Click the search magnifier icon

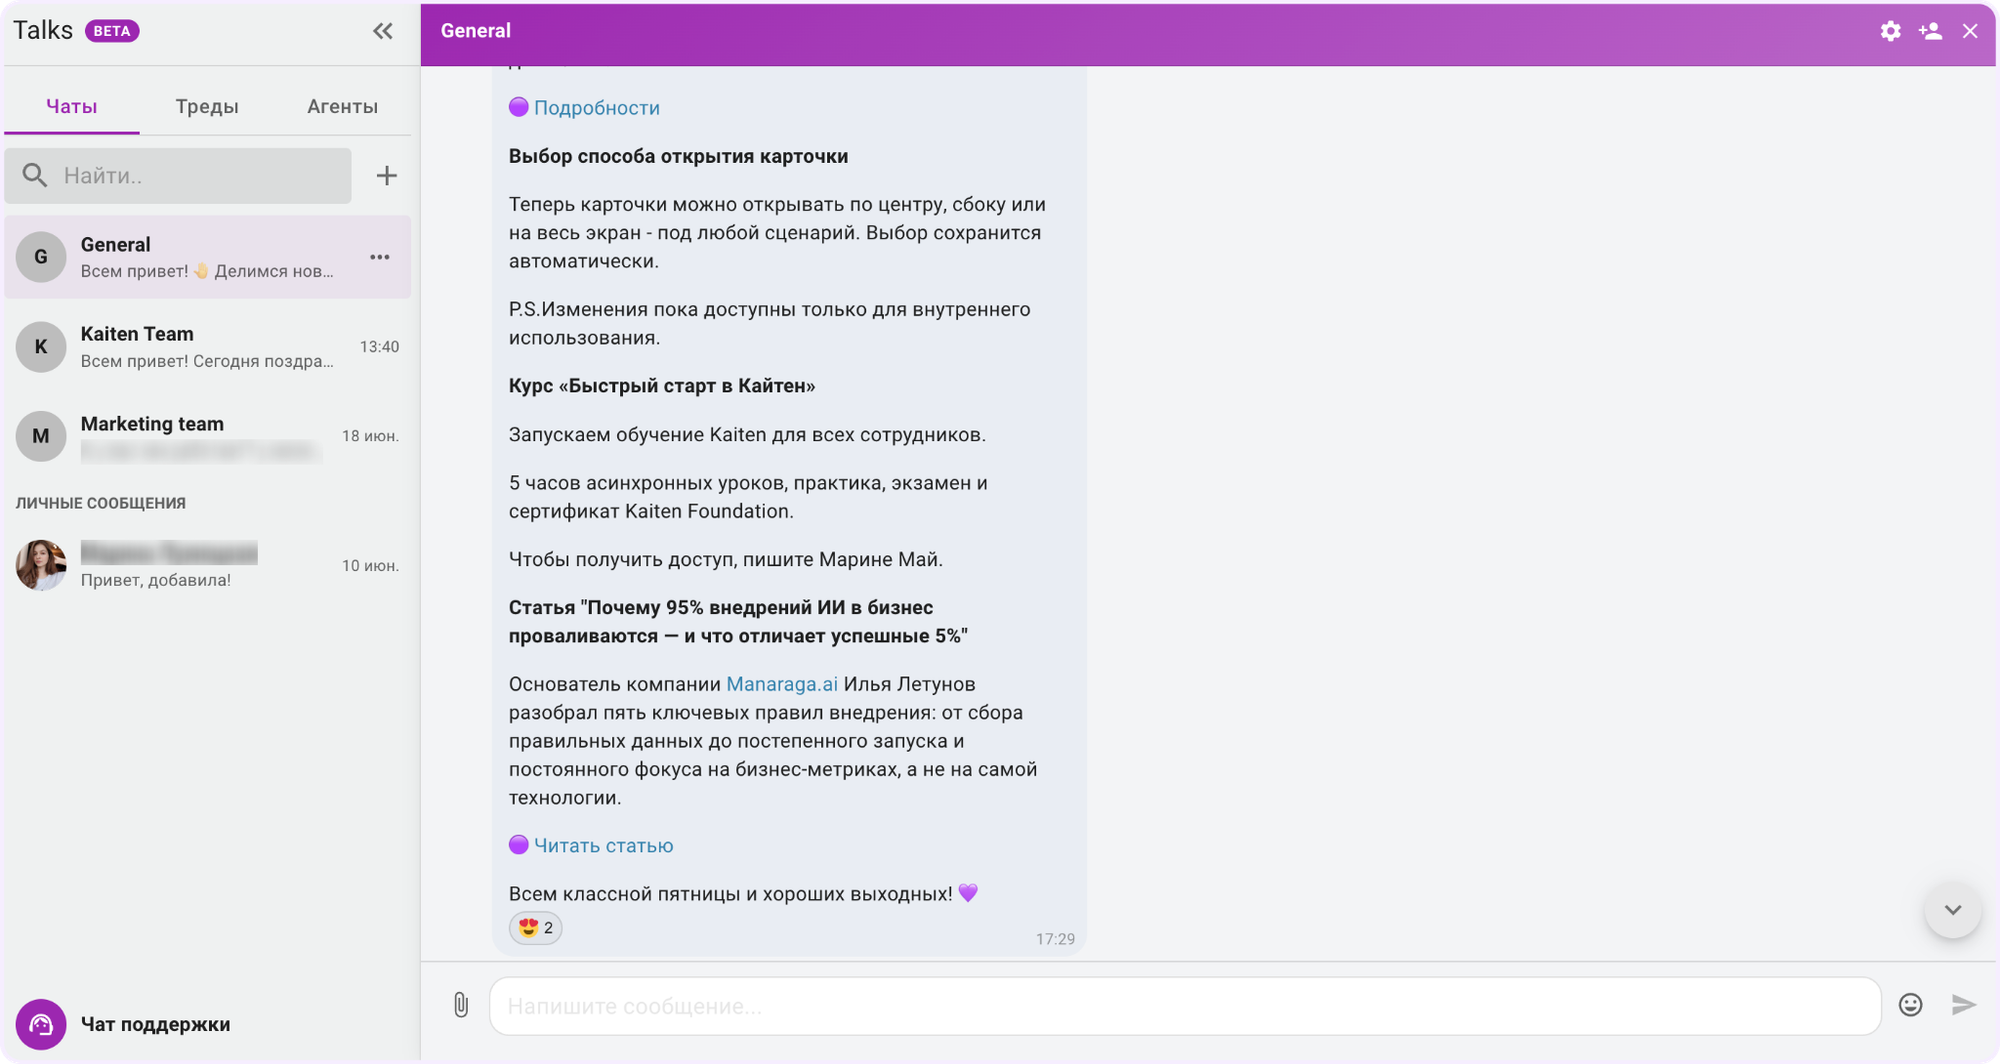pos(35,176)
